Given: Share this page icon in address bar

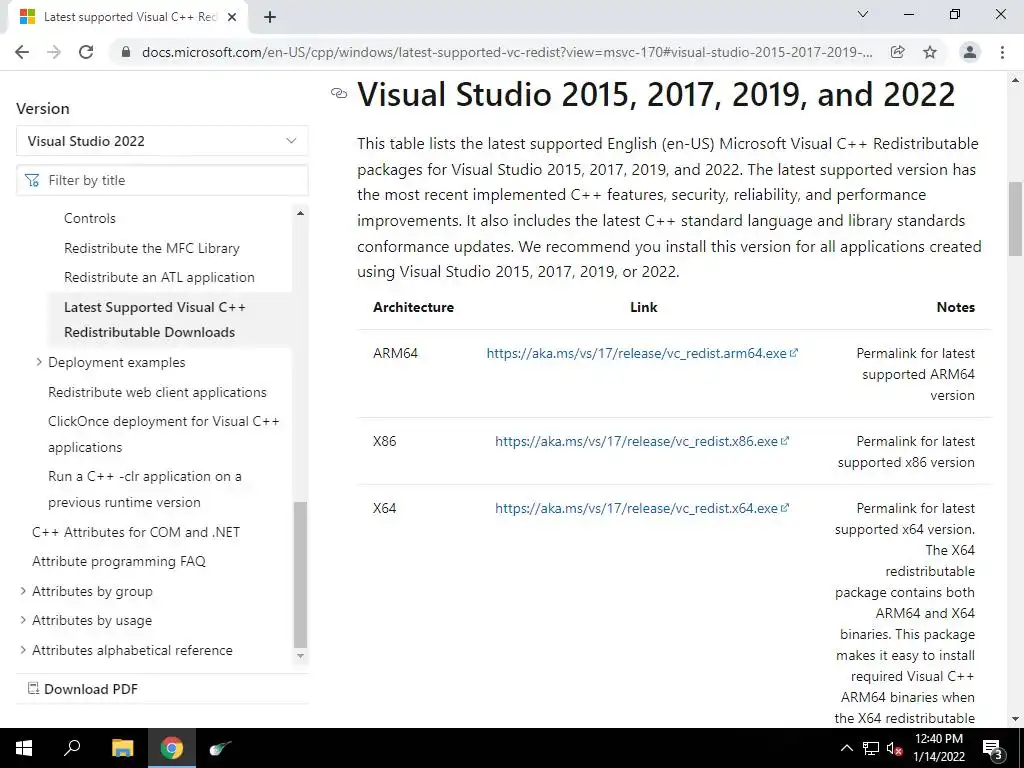Looking at the screenshot, I should point(898,52).
